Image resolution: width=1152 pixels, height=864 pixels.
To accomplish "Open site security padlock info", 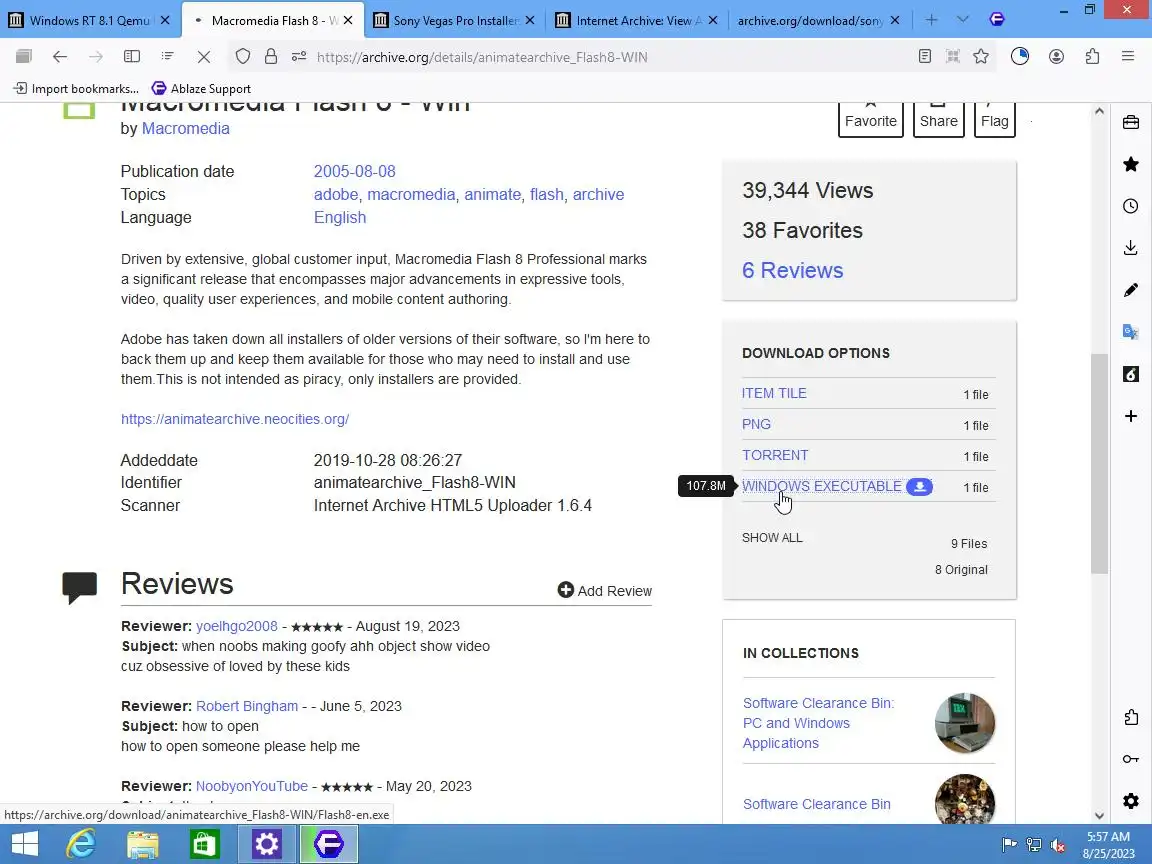I will click(270, 57).
